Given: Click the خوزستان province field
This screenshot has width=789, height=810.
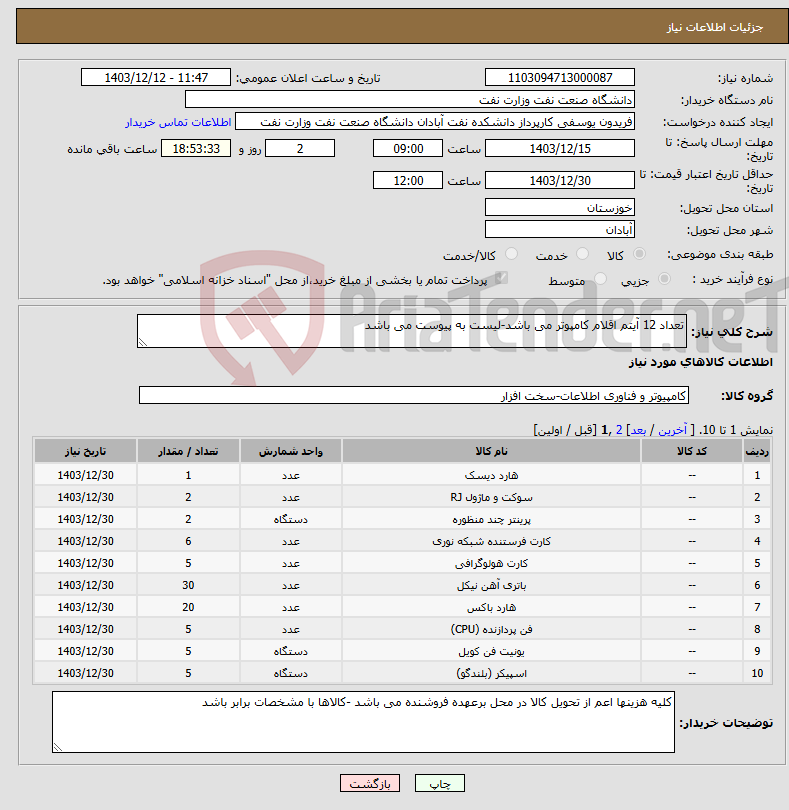Looking at the screenshot, I should pyautogui.click(x=560, y=208).
